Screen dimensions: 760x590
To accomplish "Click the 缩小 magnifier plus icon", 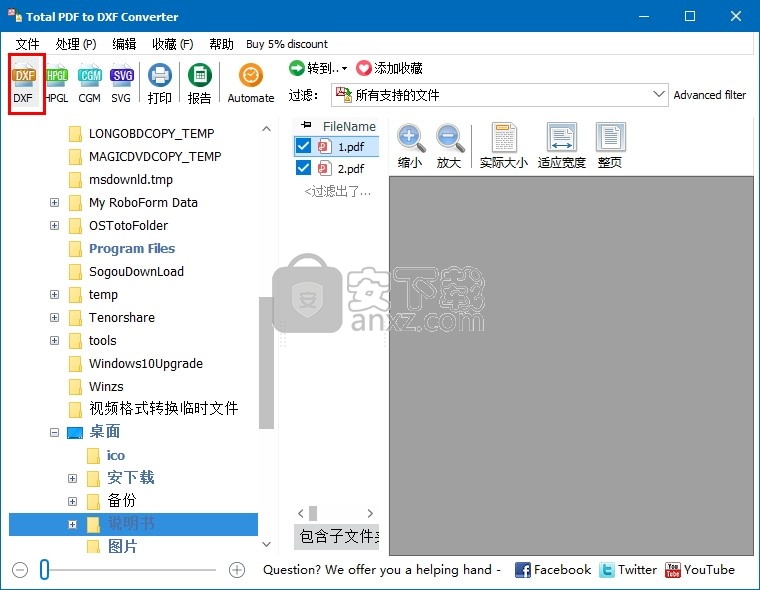I will pos(411,138).
